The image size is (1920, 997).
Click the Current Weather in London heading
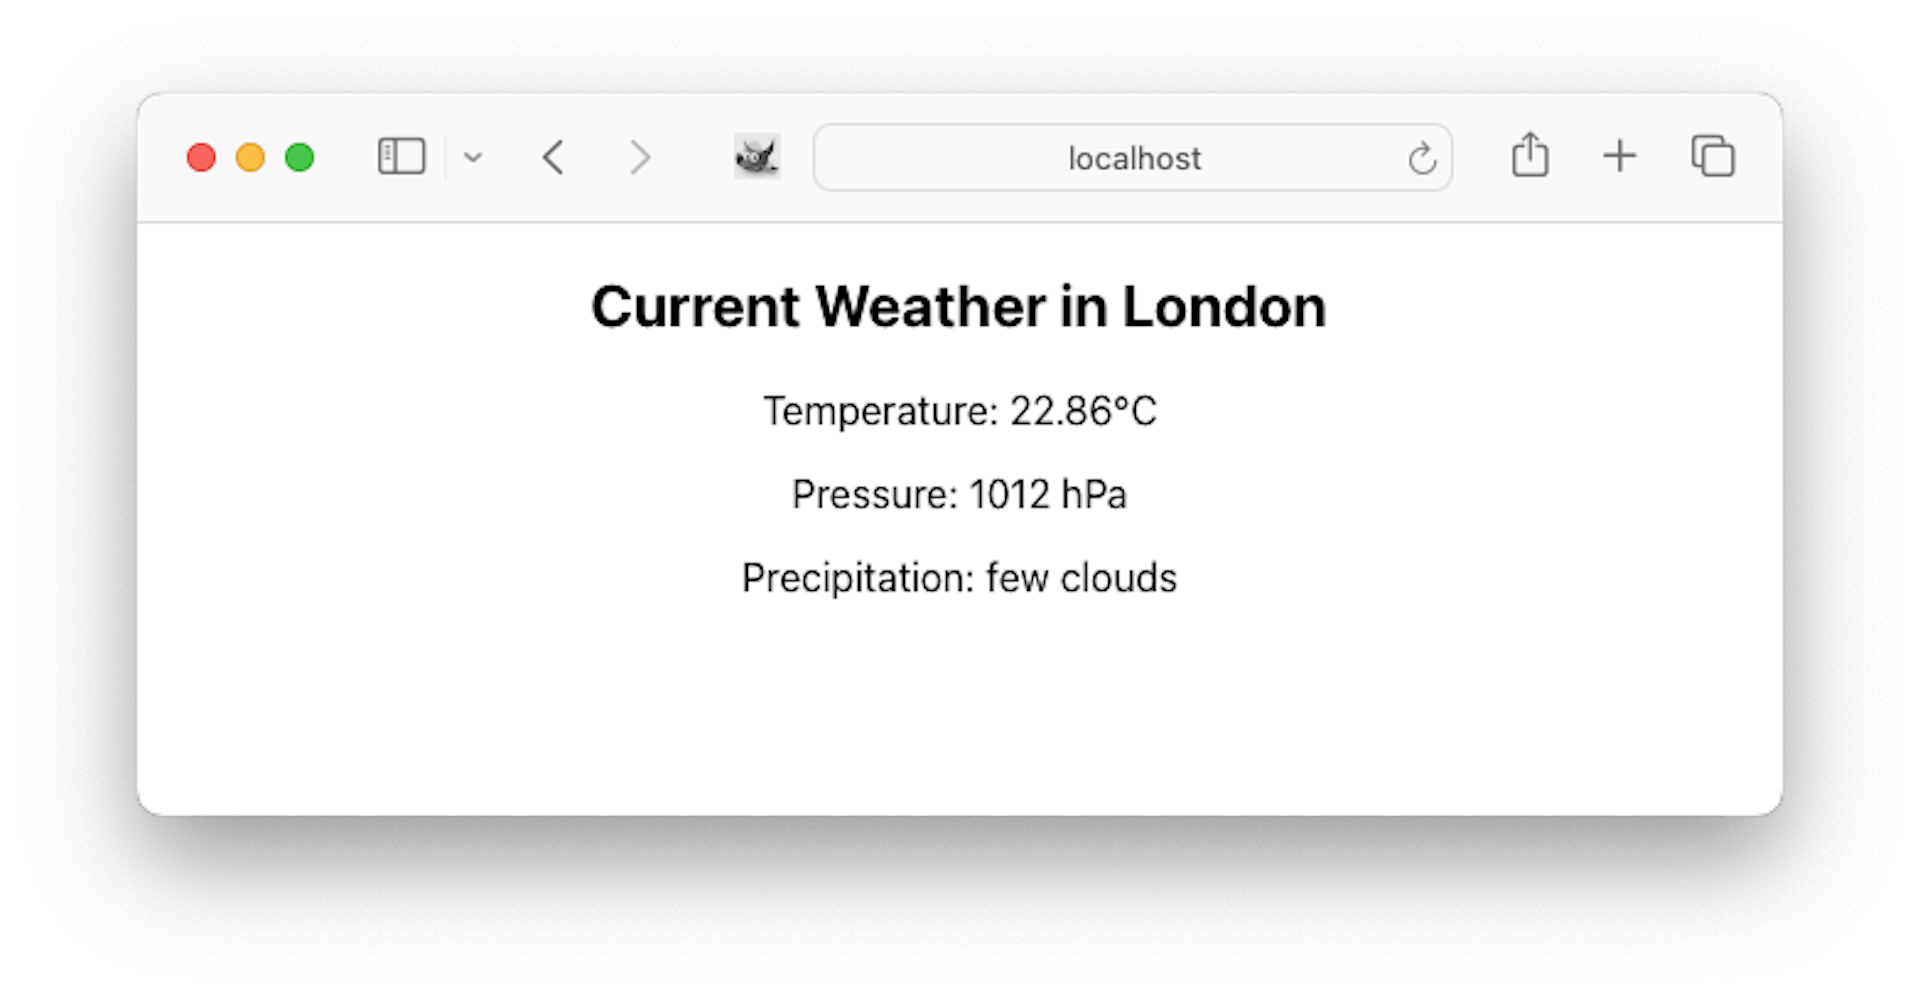tap(958, 306)
